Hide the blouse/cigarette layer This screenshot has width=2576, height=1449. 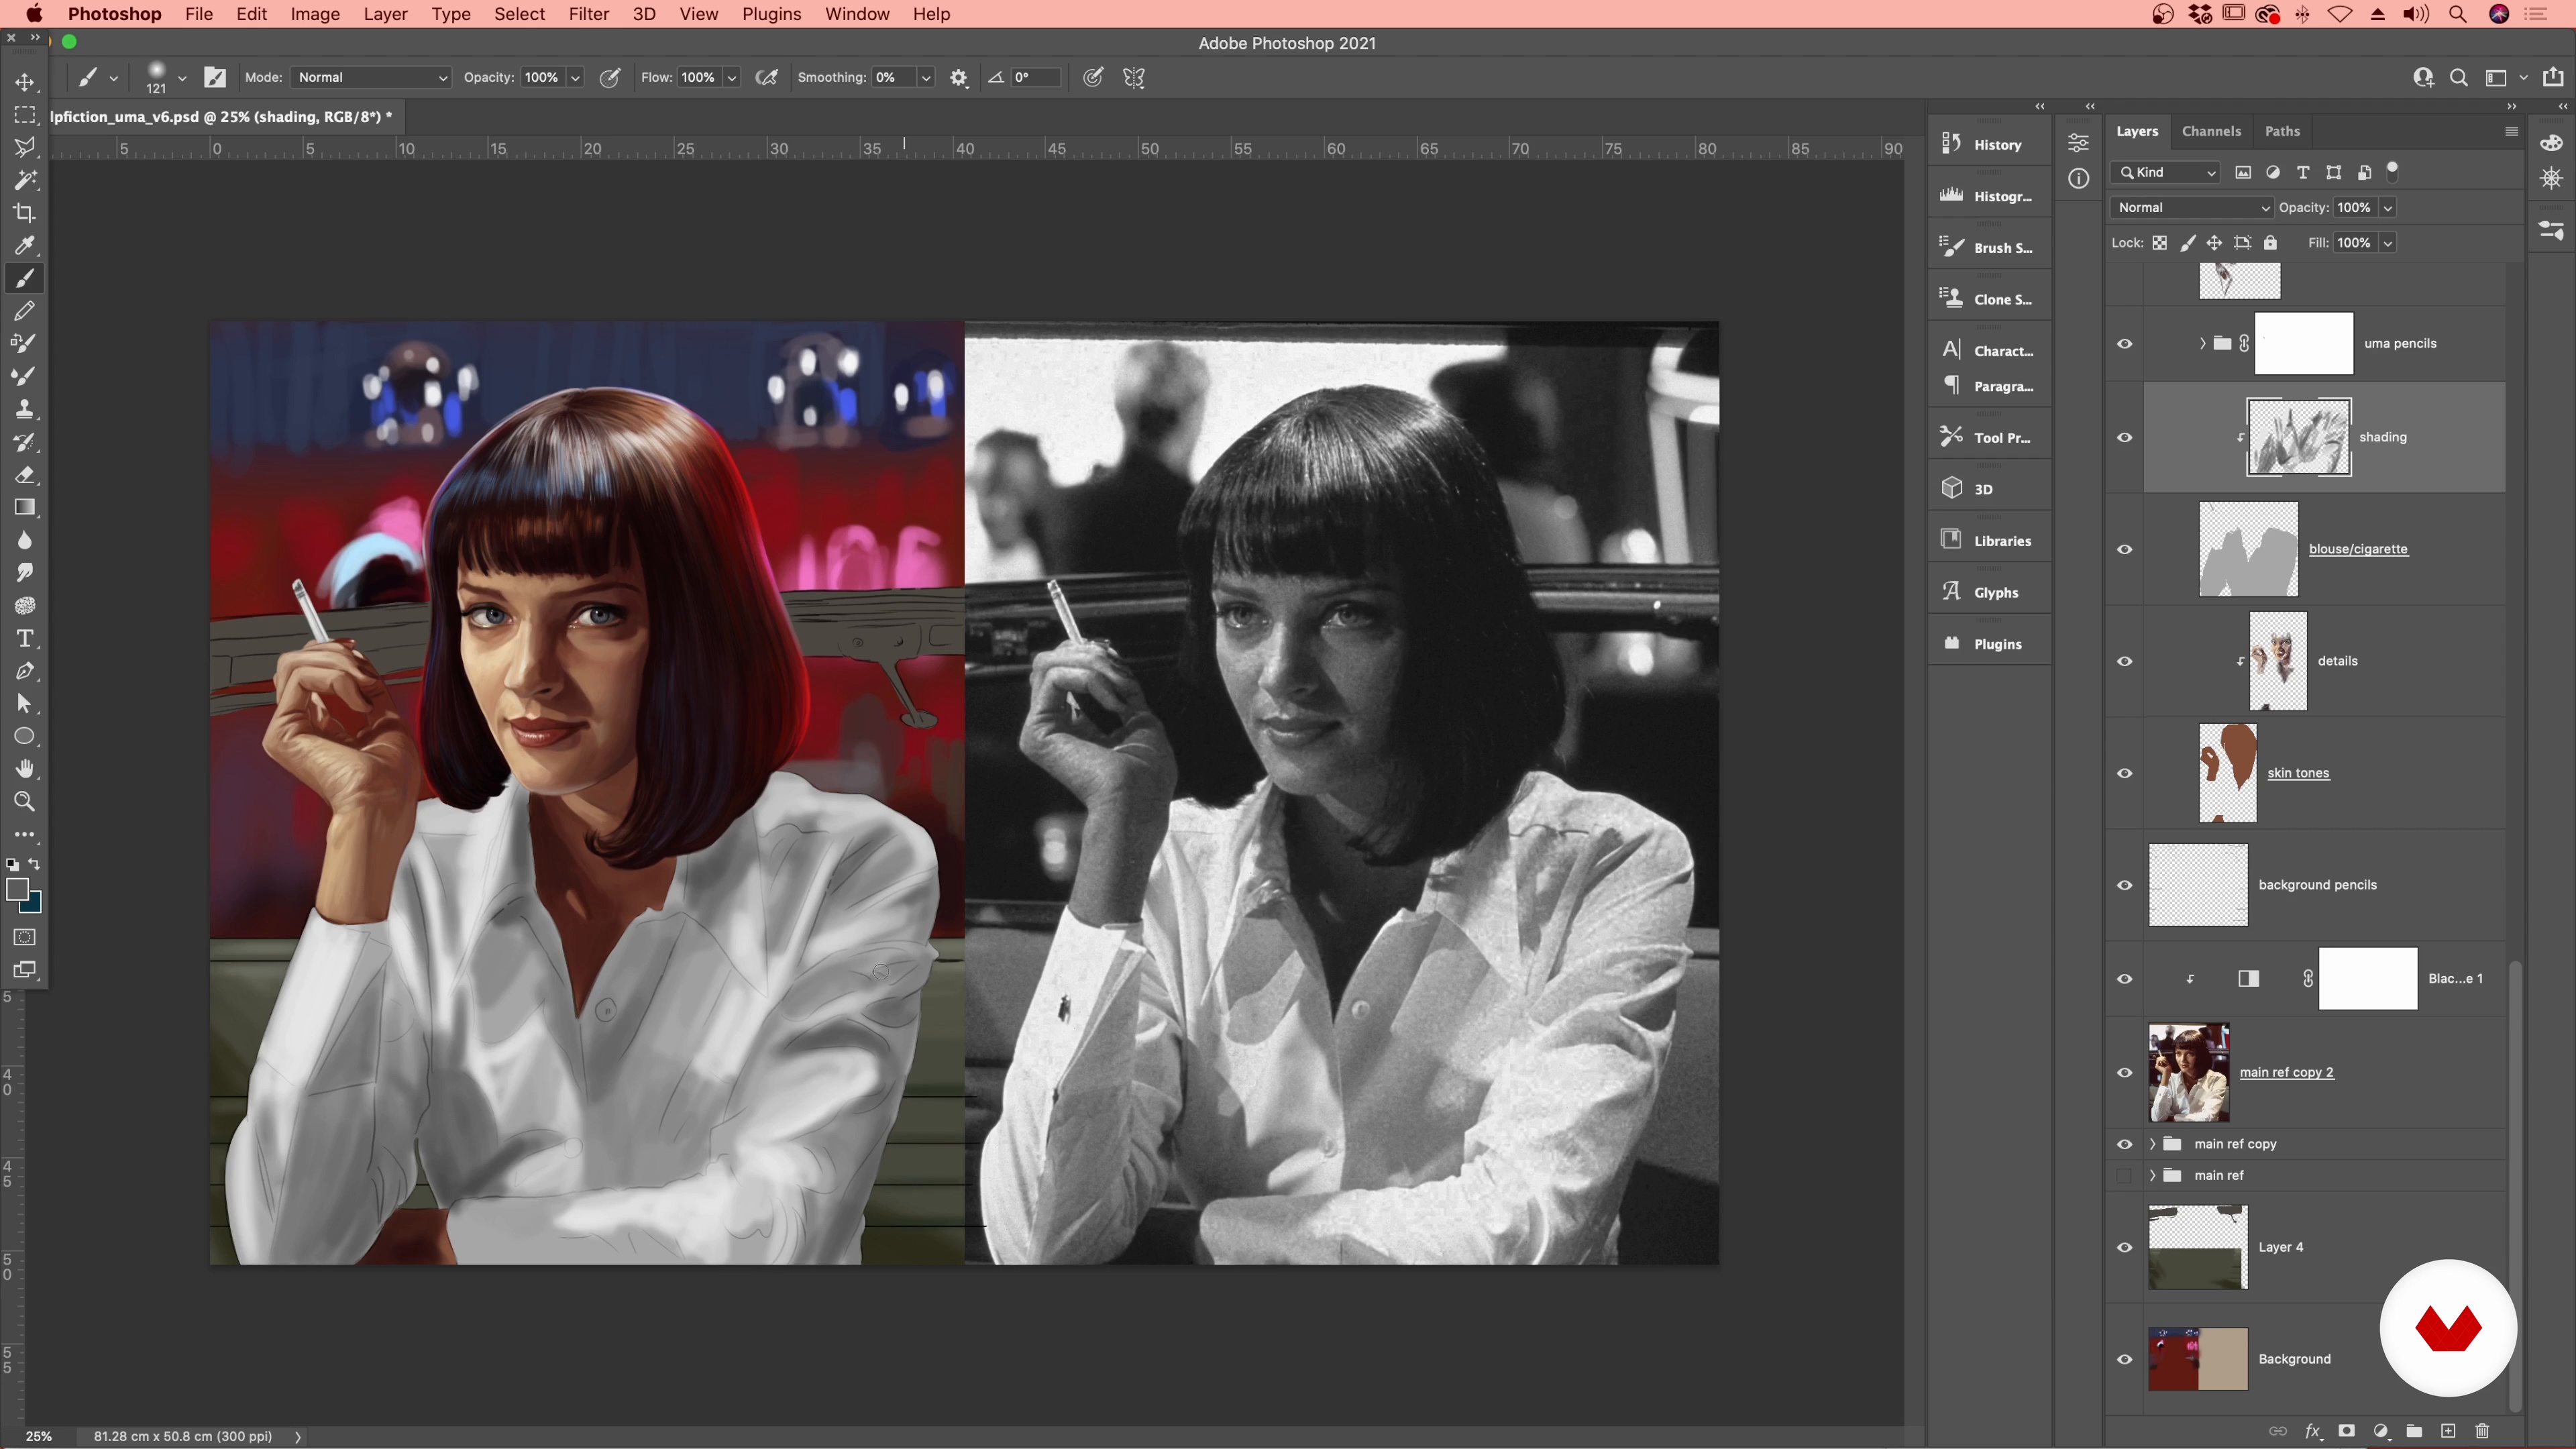point(2124,549)
